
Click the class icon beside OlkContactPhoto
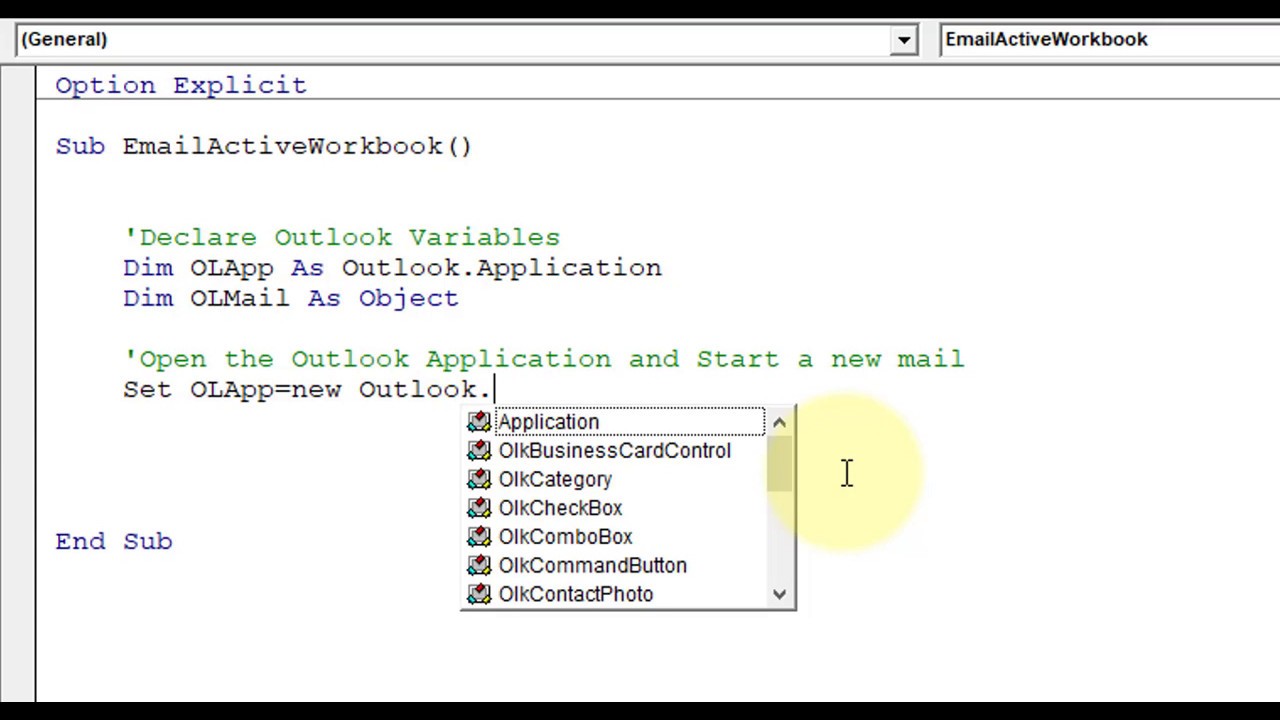[x=479, y=594]
